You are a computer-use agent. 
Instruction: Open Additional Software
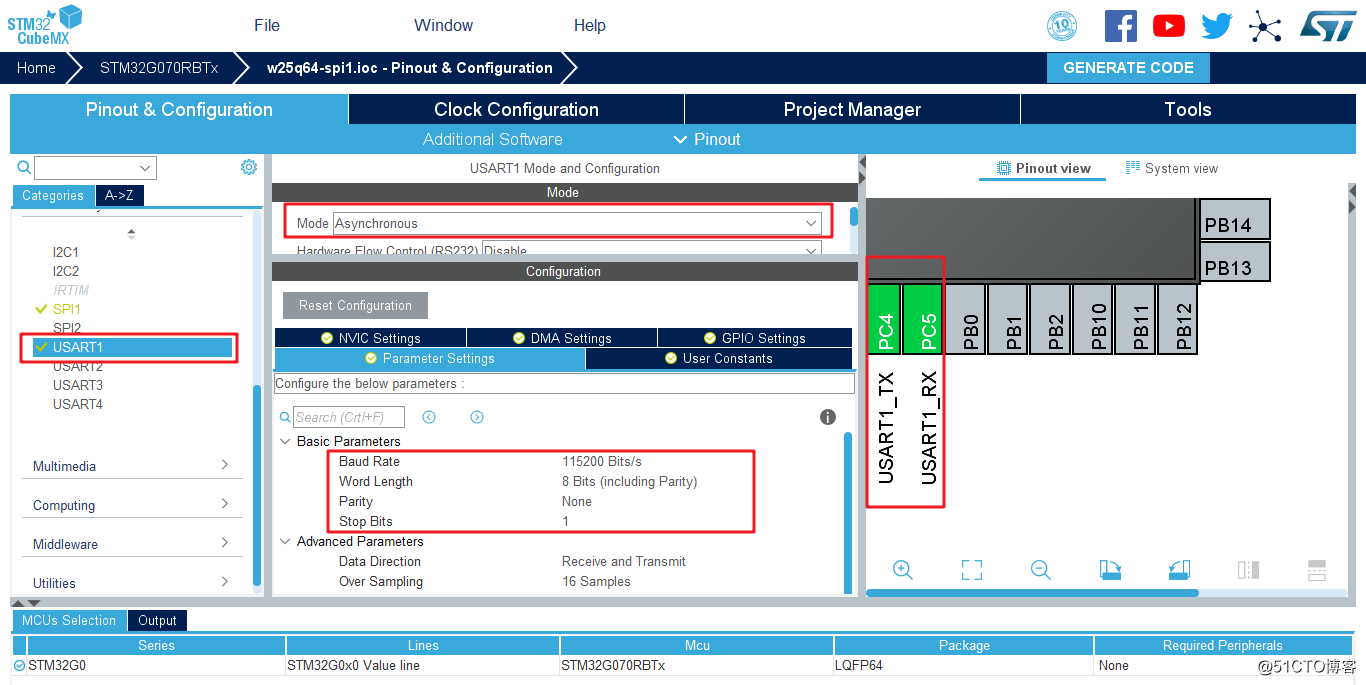point(492,139)
